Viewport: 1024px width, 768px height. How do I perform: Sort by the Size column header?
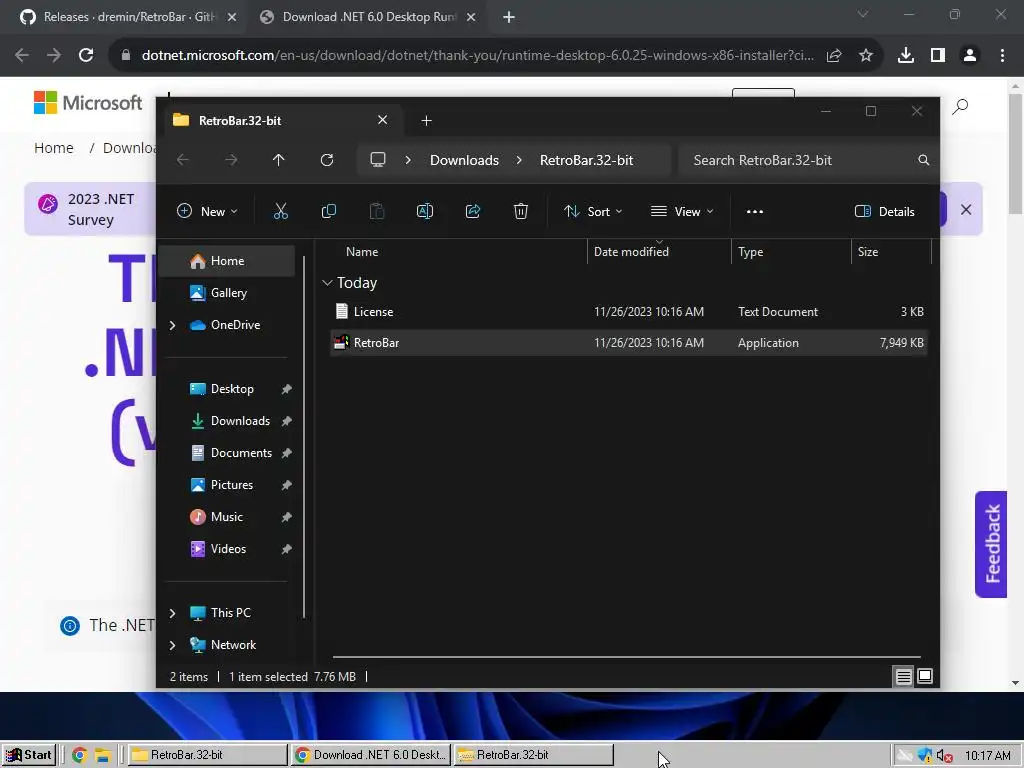tap(868, 252)
